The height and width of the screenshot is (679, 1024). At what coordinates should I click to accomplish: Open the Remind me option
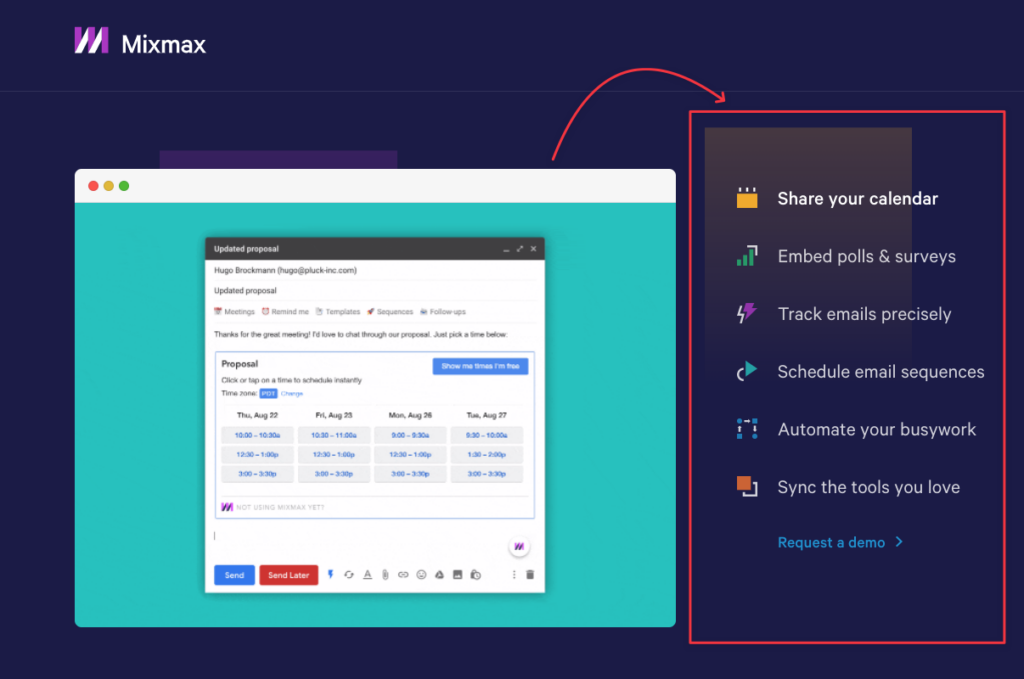pyautogui.click(x=285, y=311)
